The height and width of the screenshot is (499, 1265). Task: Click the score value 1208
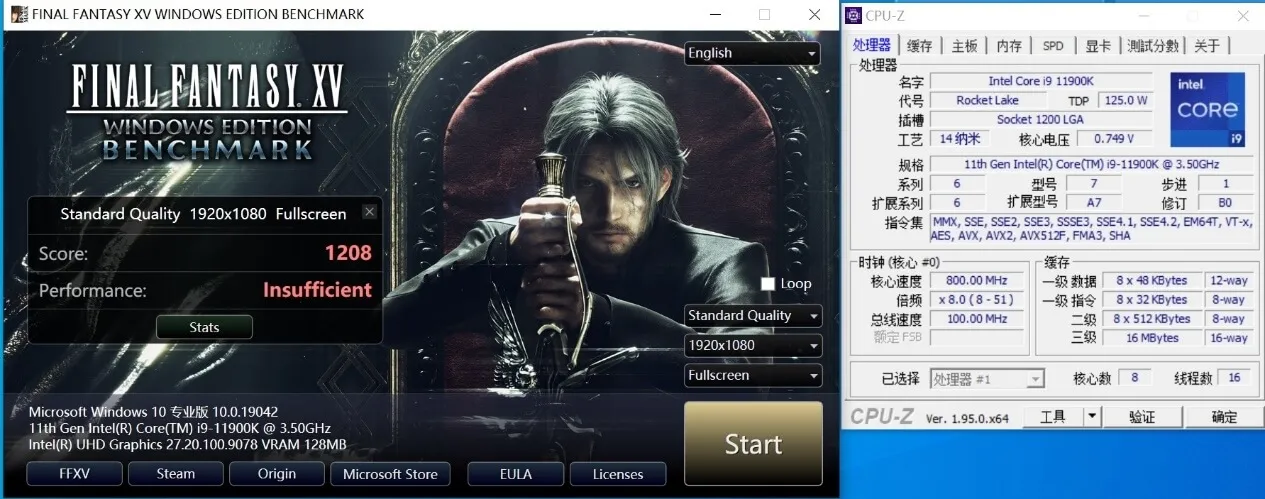click(x=348, y=253)
